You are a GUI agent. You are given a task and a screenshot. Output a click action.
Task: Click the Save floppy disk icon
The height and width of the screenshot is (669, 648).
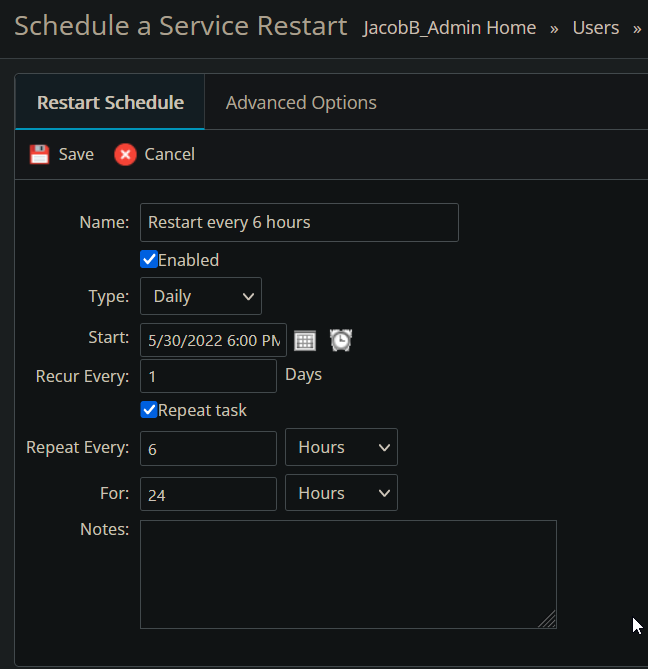tap(39, 154)
